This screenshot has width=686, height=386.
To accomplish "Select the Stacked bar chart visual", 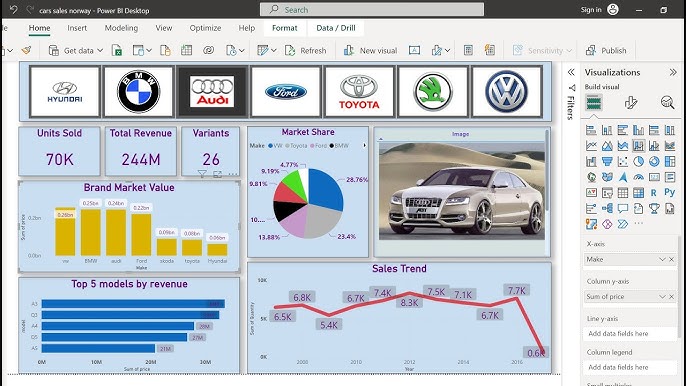I will [x=591, y=130].
